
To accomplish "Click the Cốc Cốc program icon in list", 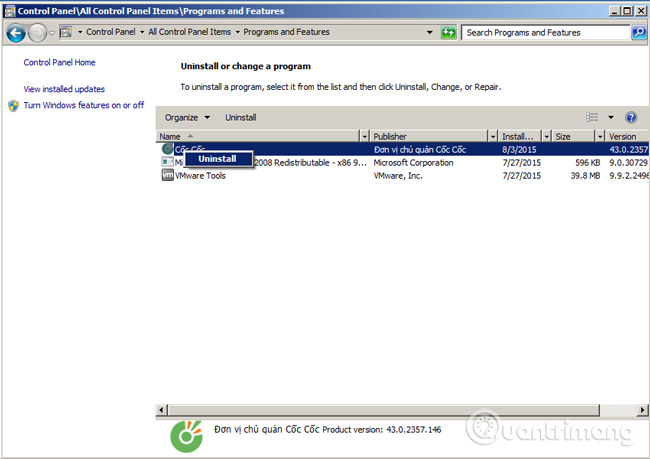I will (167, 149).
